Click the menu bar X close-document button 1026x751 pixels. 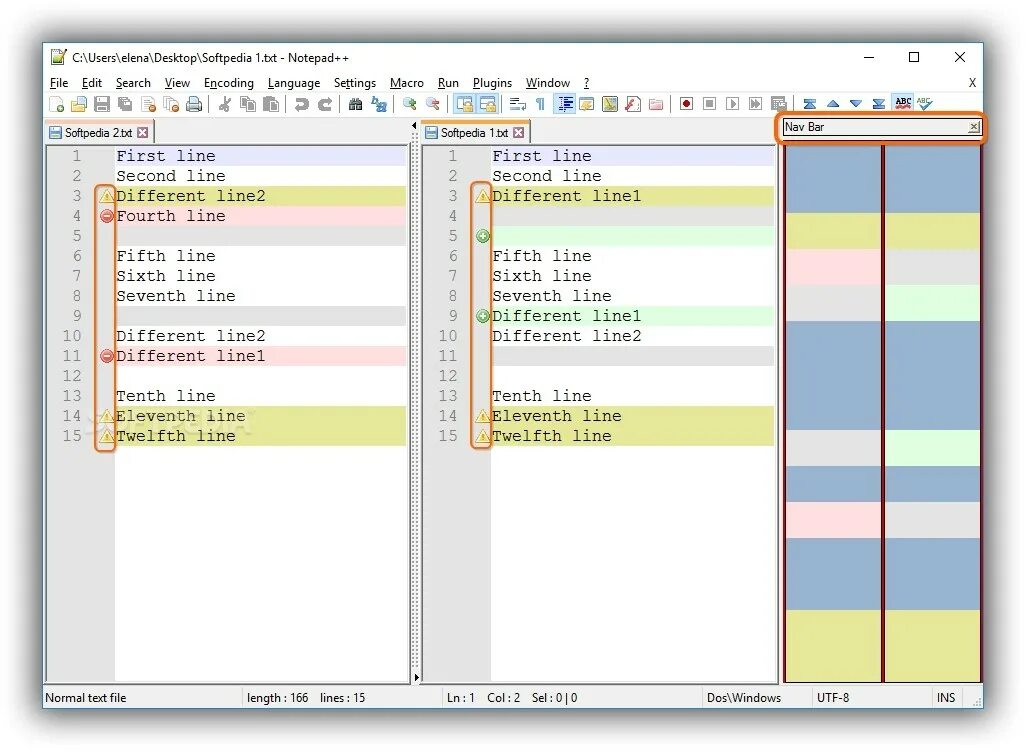(972, 83)
